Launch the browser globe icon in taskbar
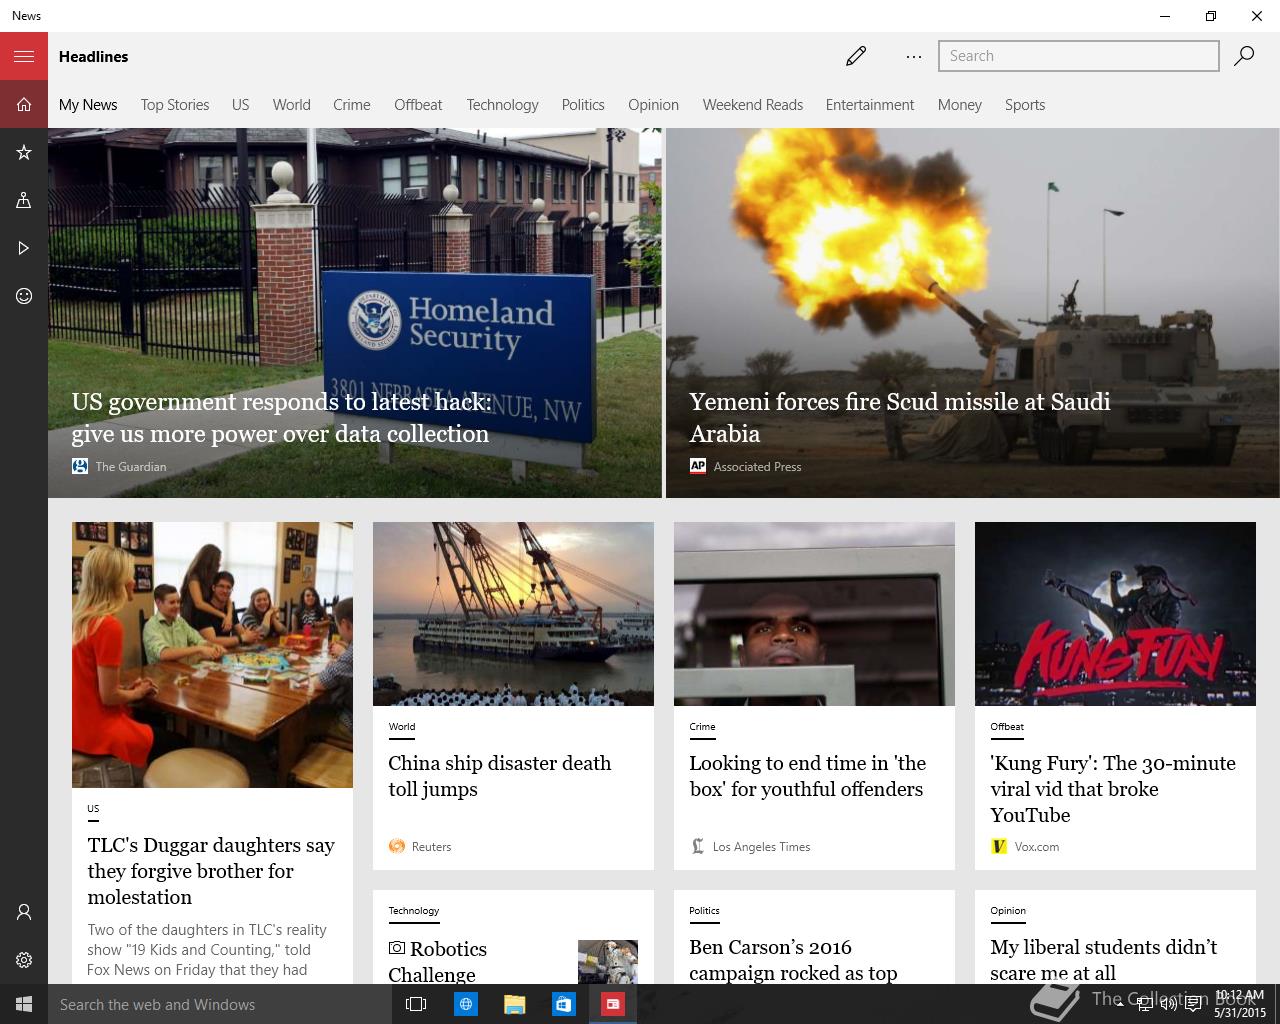This screenshot has height=1024, width=1280. (465, 1004)
